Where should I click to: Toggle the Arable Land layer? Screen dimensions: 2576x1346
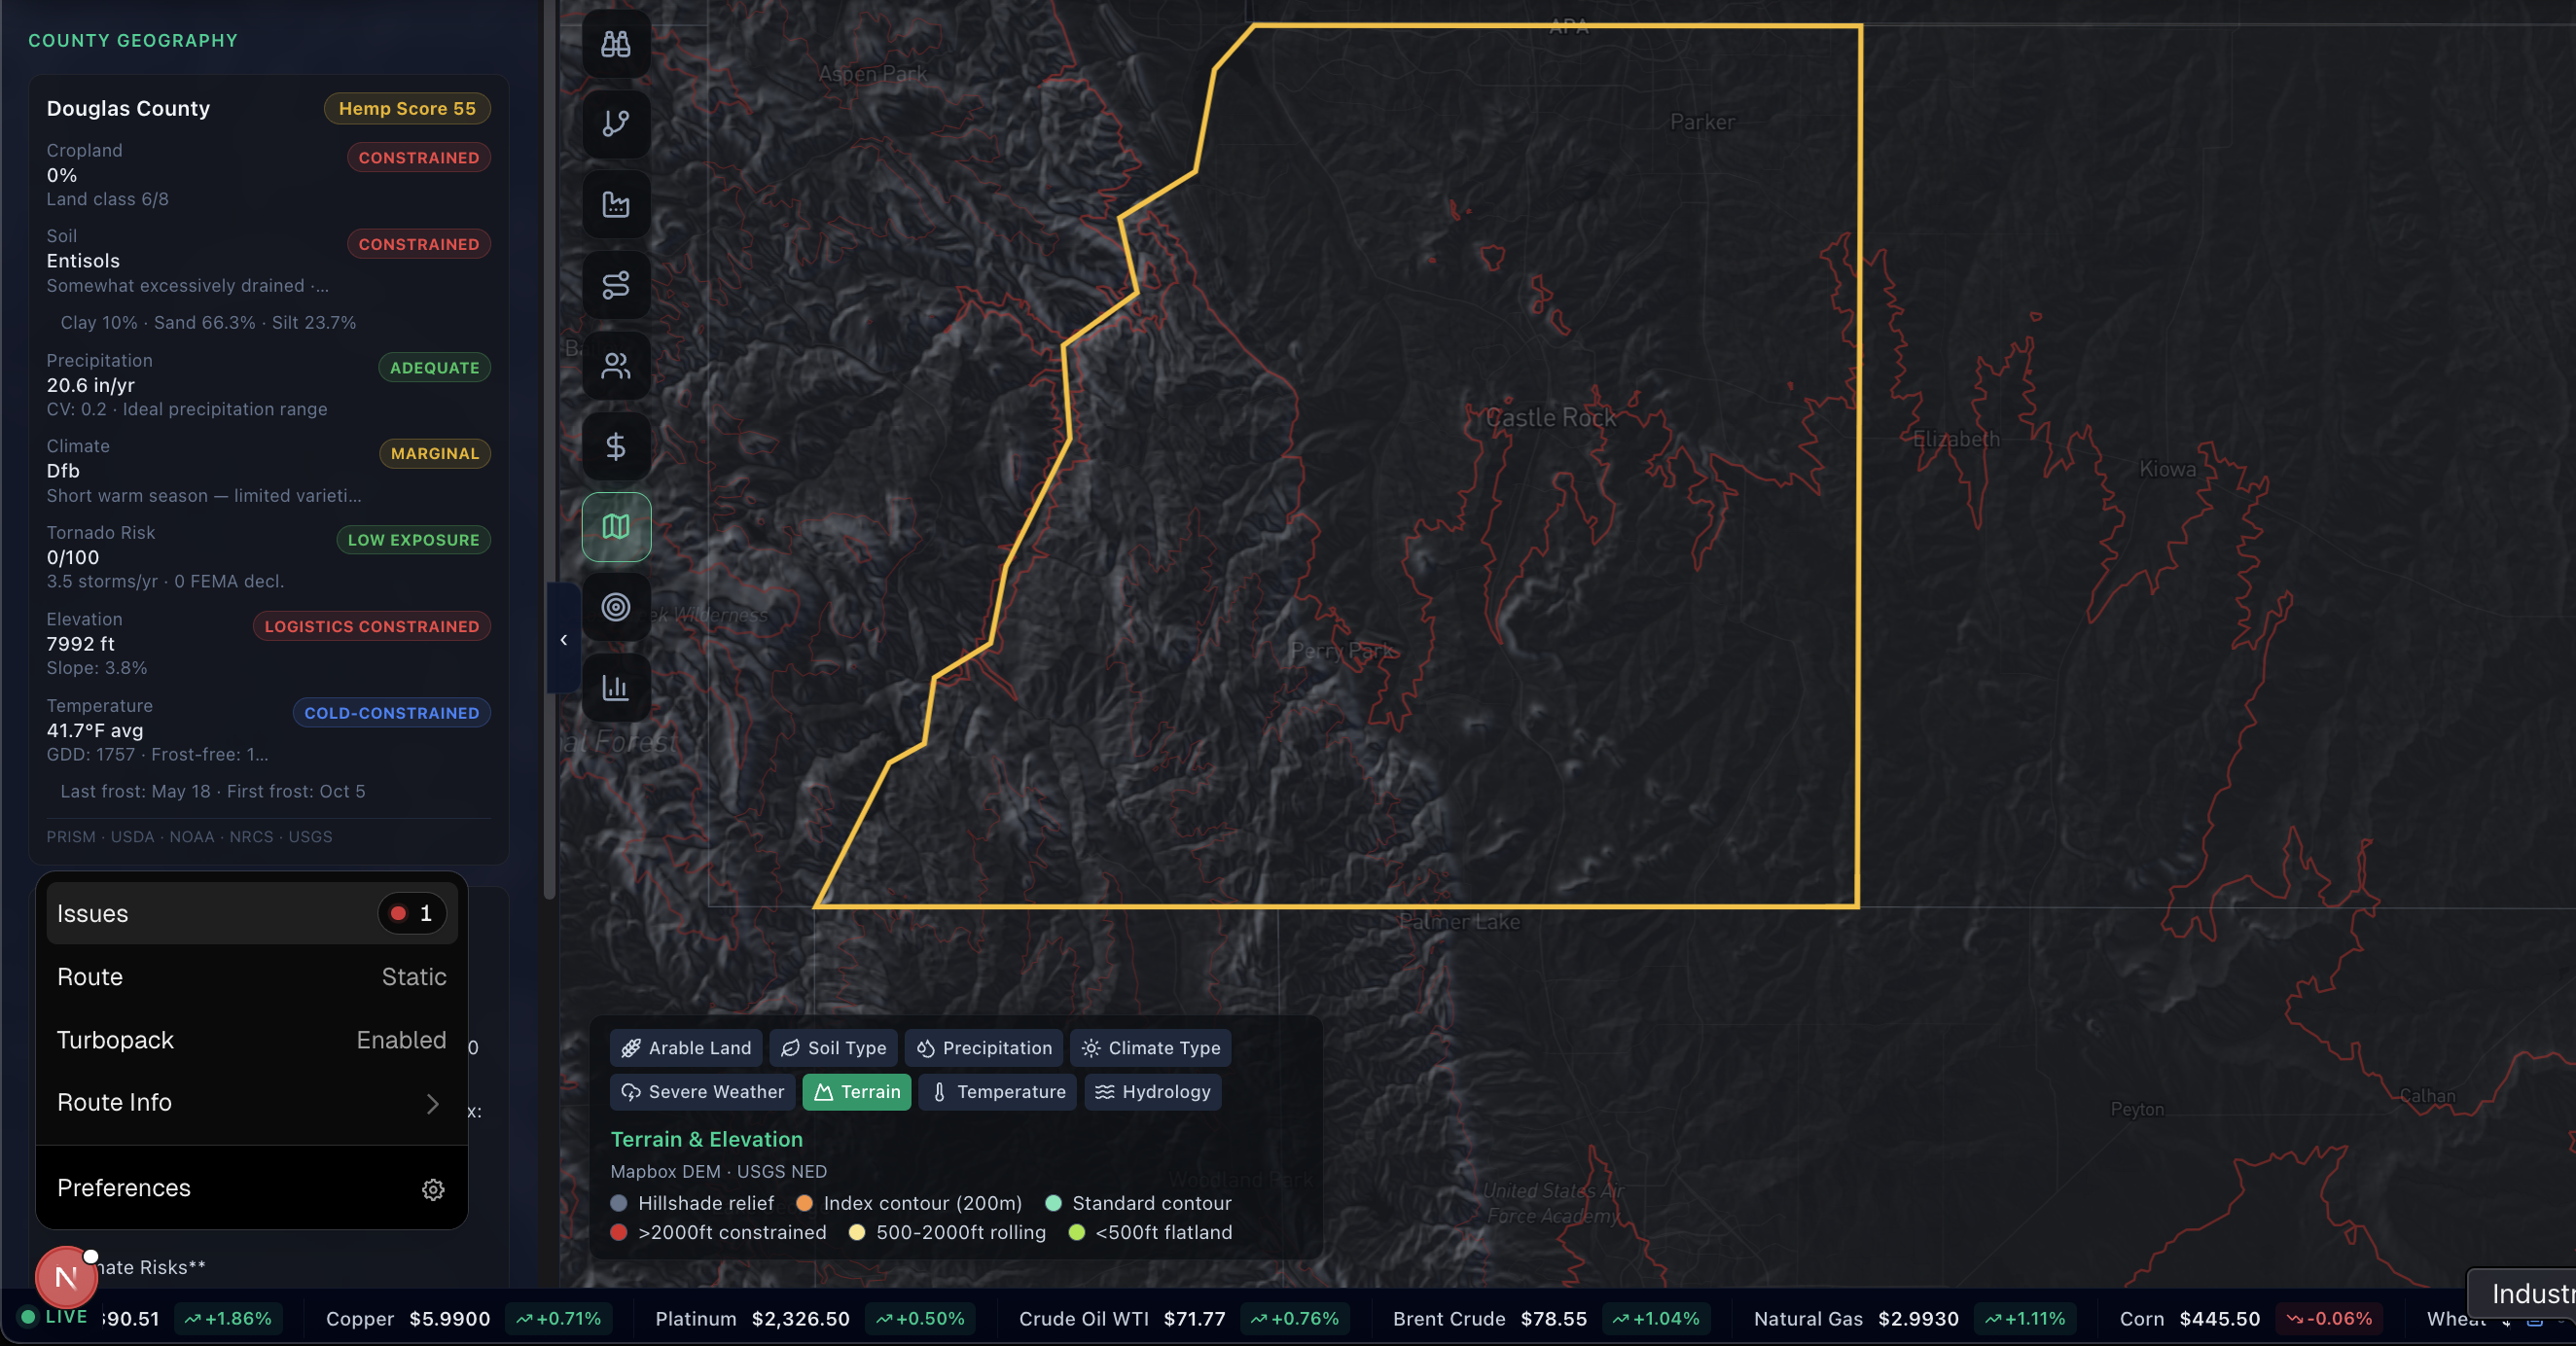click(x=686, y=1048)
